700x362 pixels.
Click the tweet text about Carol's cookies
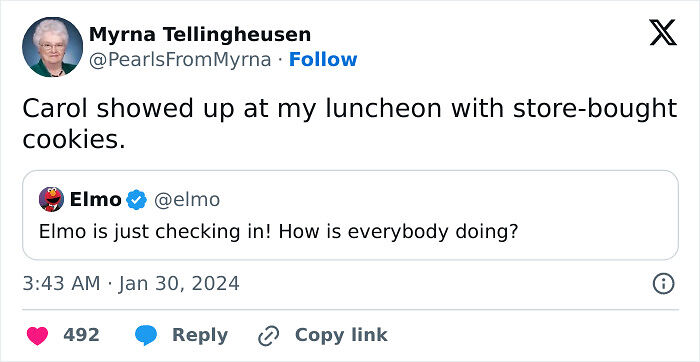[x=350, y=124]
